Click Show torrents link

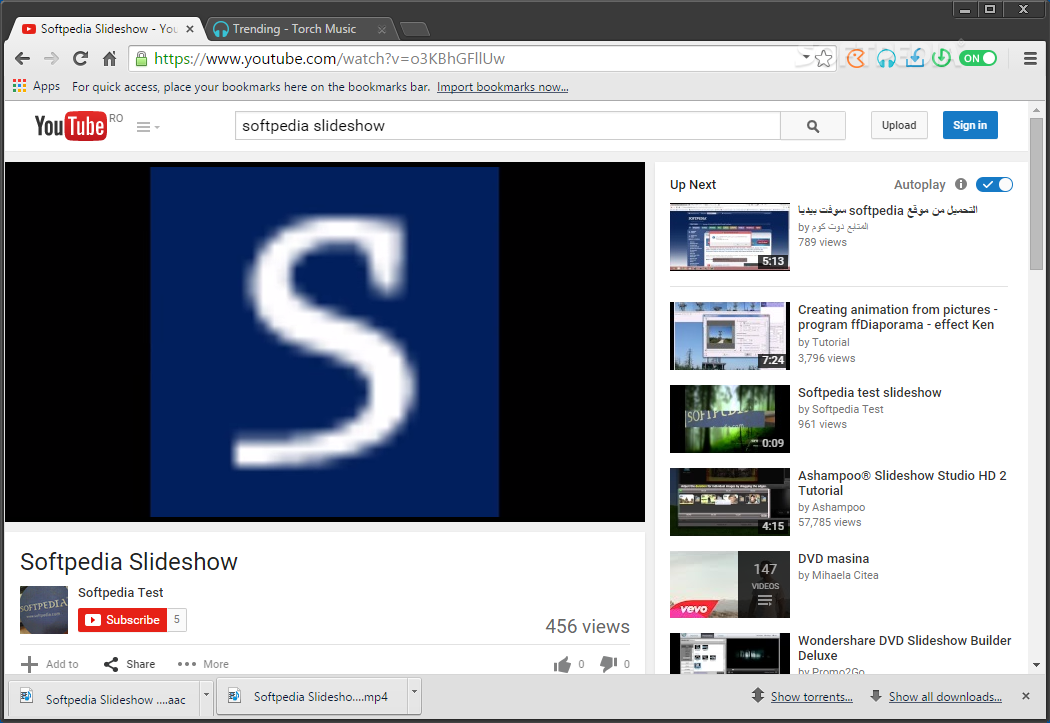(x=812, y=697)
